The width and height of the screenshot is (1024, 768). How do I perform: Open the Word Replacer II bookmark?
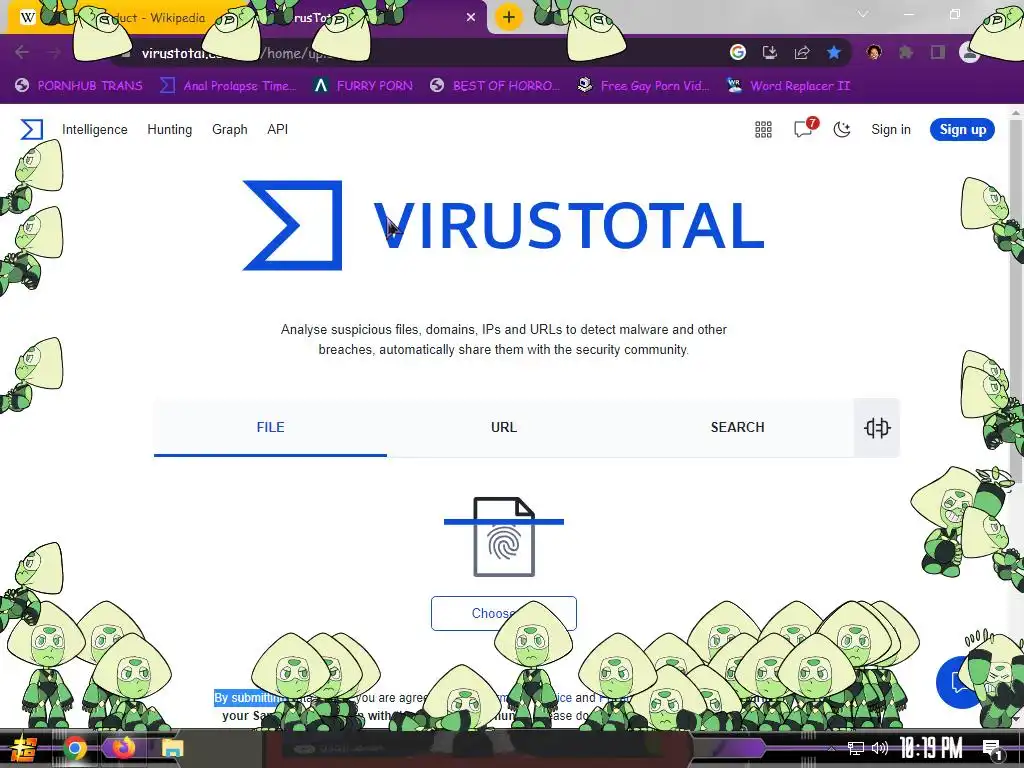789,86
